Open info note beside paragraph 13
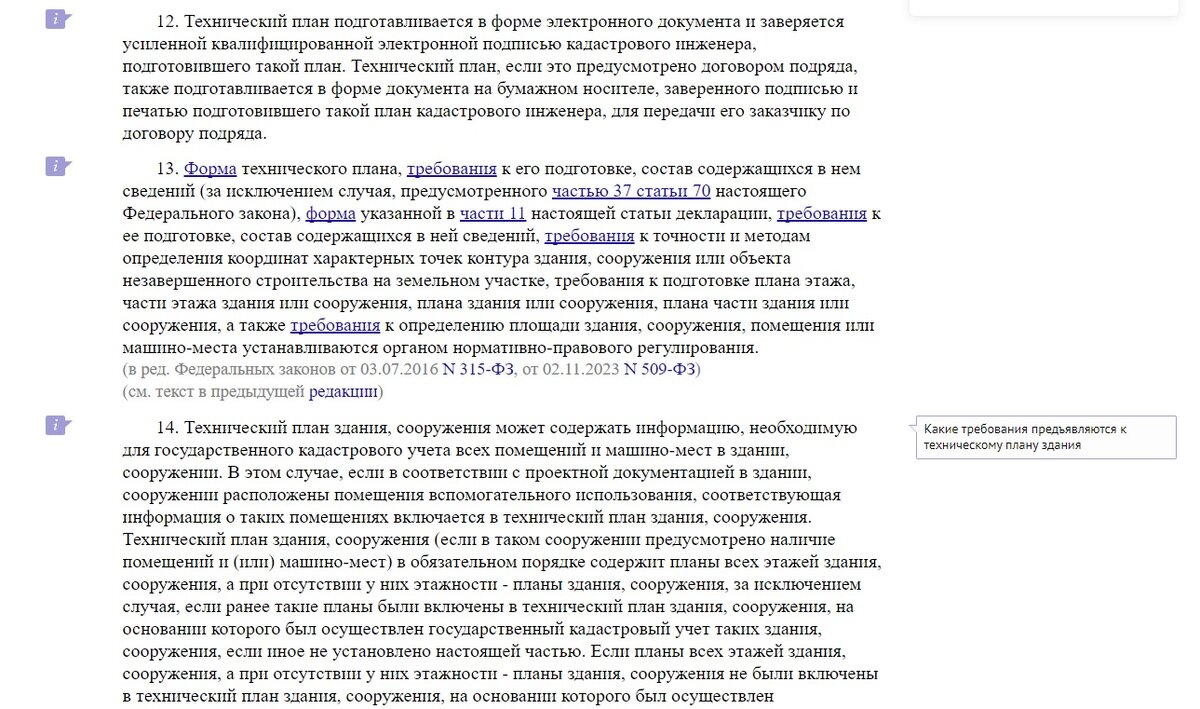Screen dimensions: 1200x709 (x=56, y=167)
